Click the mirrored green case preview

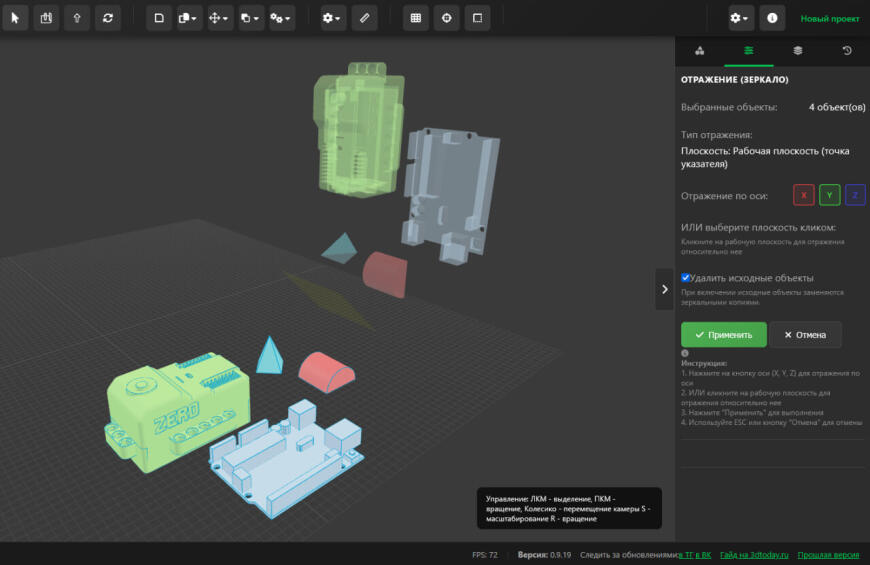click(358, 131)
